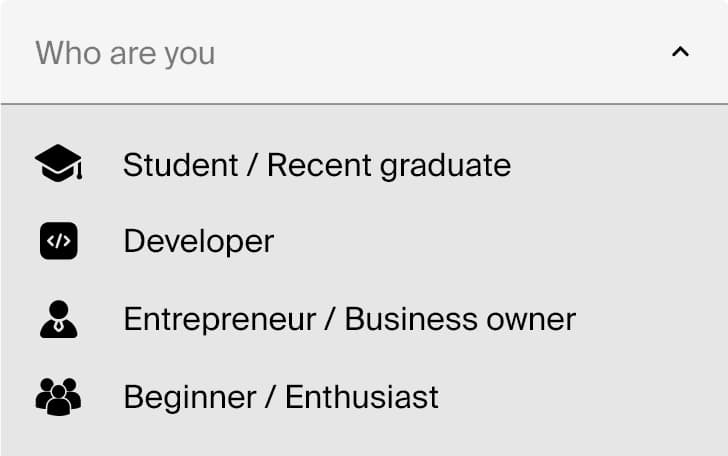Click blank space beside the Developer option

pyautogui.click(x=497, y=241)
